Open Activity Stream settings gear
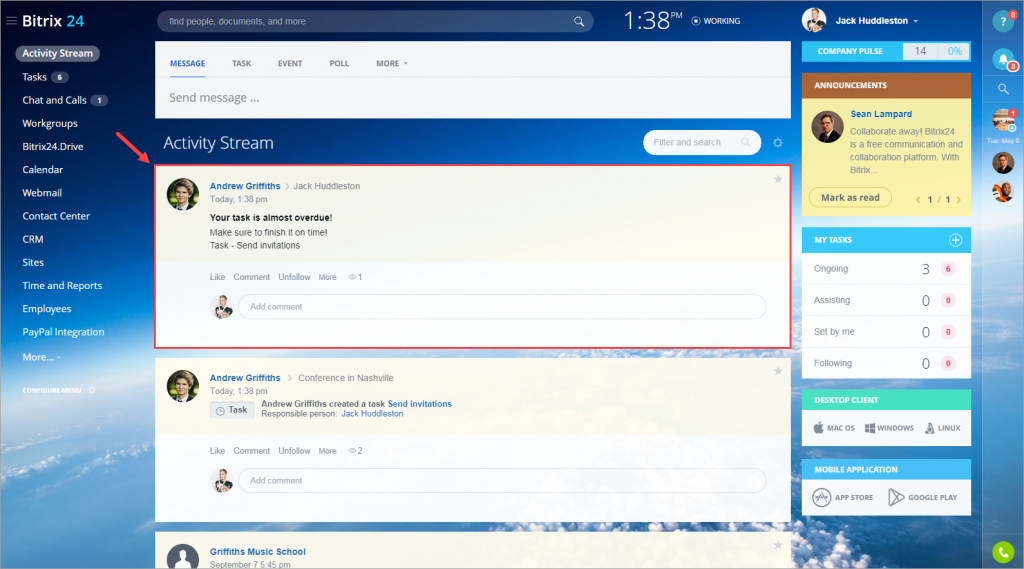This screenshot has height=569, width=1024. 778,142
